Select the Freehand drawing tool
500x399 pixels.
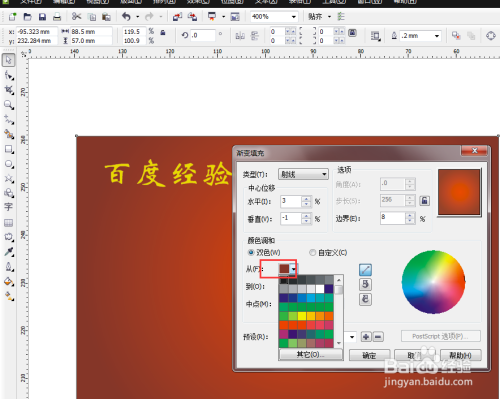(9, 119)
